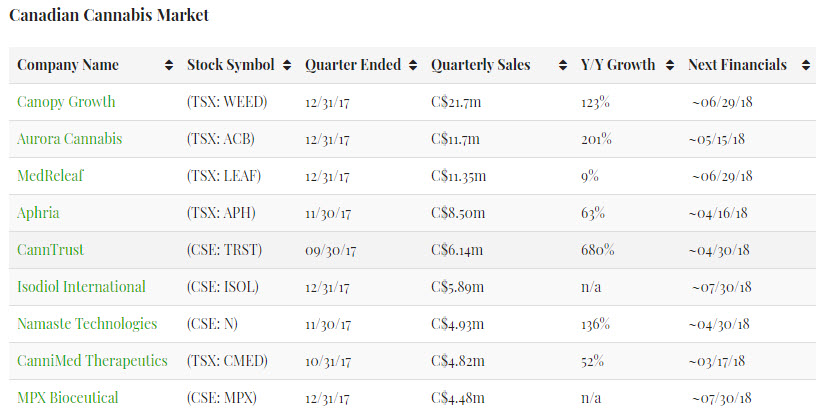Click the Company Name column header
The image size is (817, 413).
coord(68,66)
